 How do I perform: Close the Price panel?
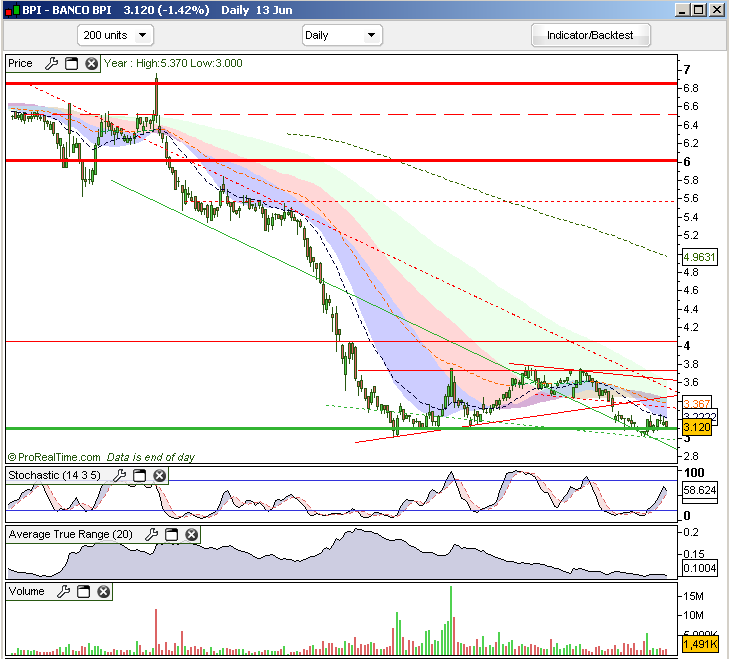pyautogui.click(x=91, y=63)
